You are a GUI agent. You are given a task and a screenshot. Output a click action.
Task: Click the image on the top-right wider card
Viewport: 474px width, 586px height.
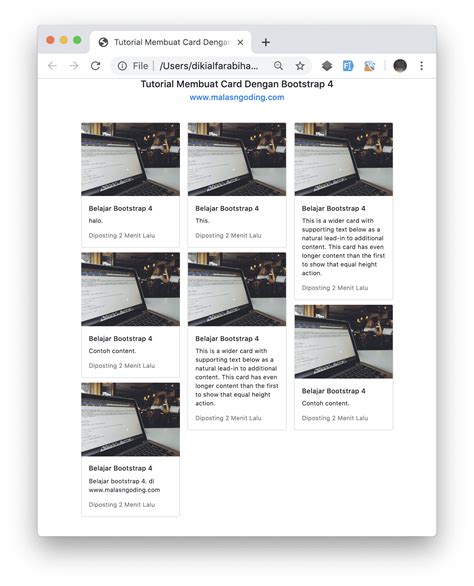point(344,159)
